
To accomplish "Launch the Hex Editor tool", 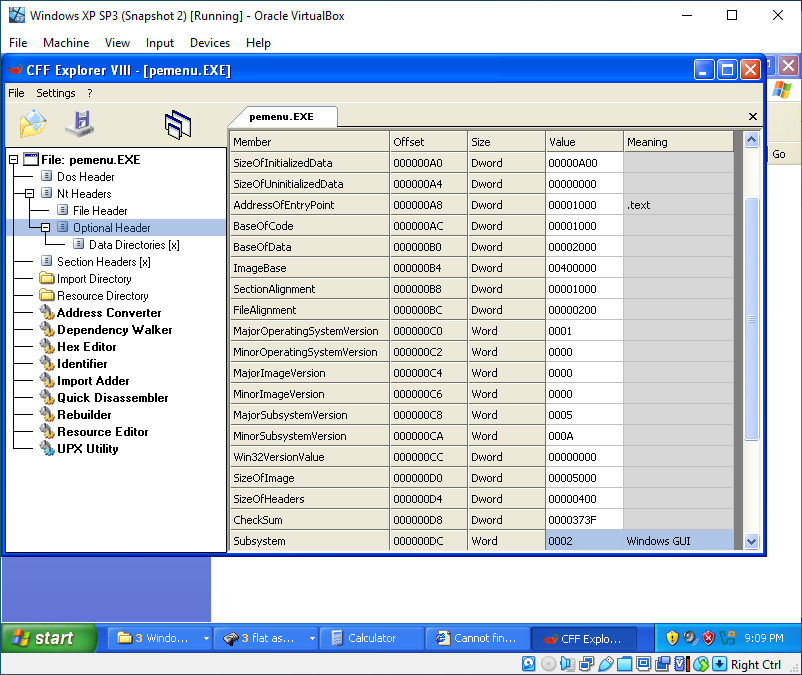I will 86,347.
